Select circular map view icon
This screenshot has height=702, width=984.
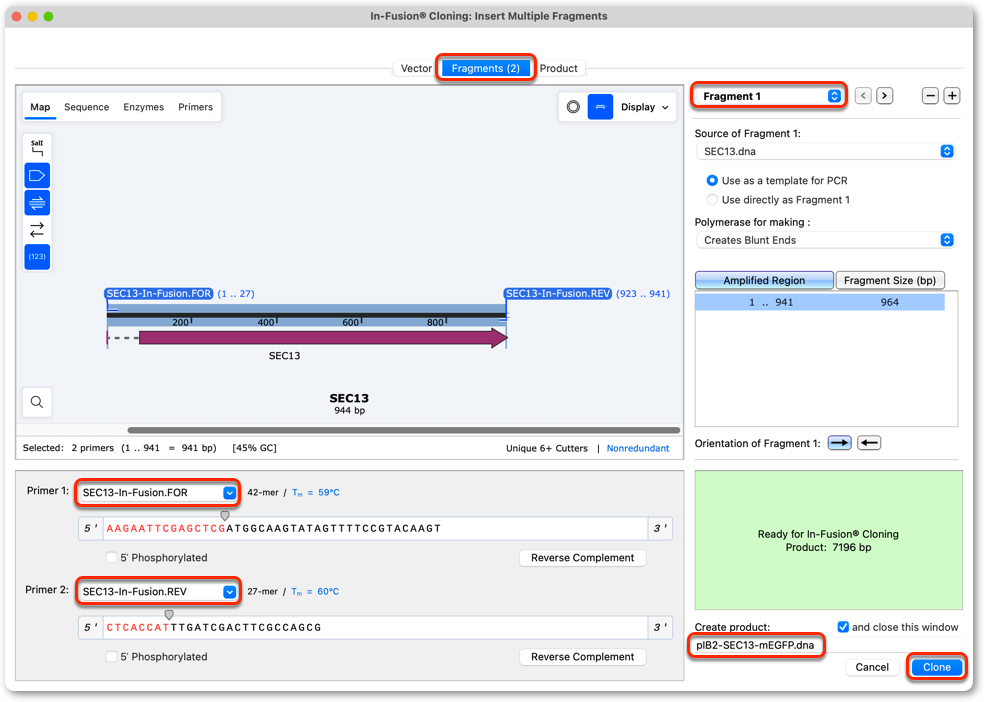(573, 107)
